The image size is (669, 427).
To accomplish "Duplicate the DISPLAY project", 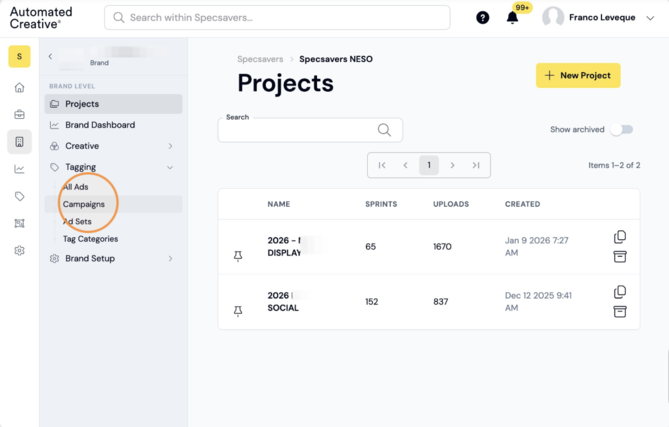I will coord(620,237).
